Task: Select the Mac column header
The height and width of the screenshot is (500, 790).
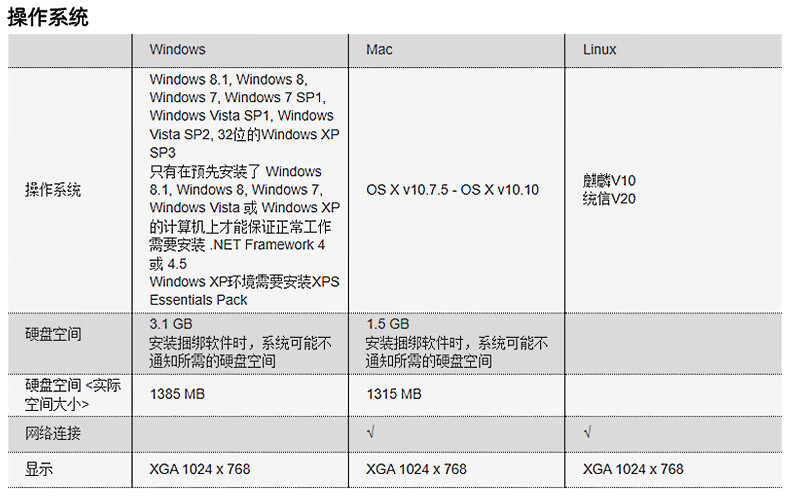Action: click(x=379, y=49)
